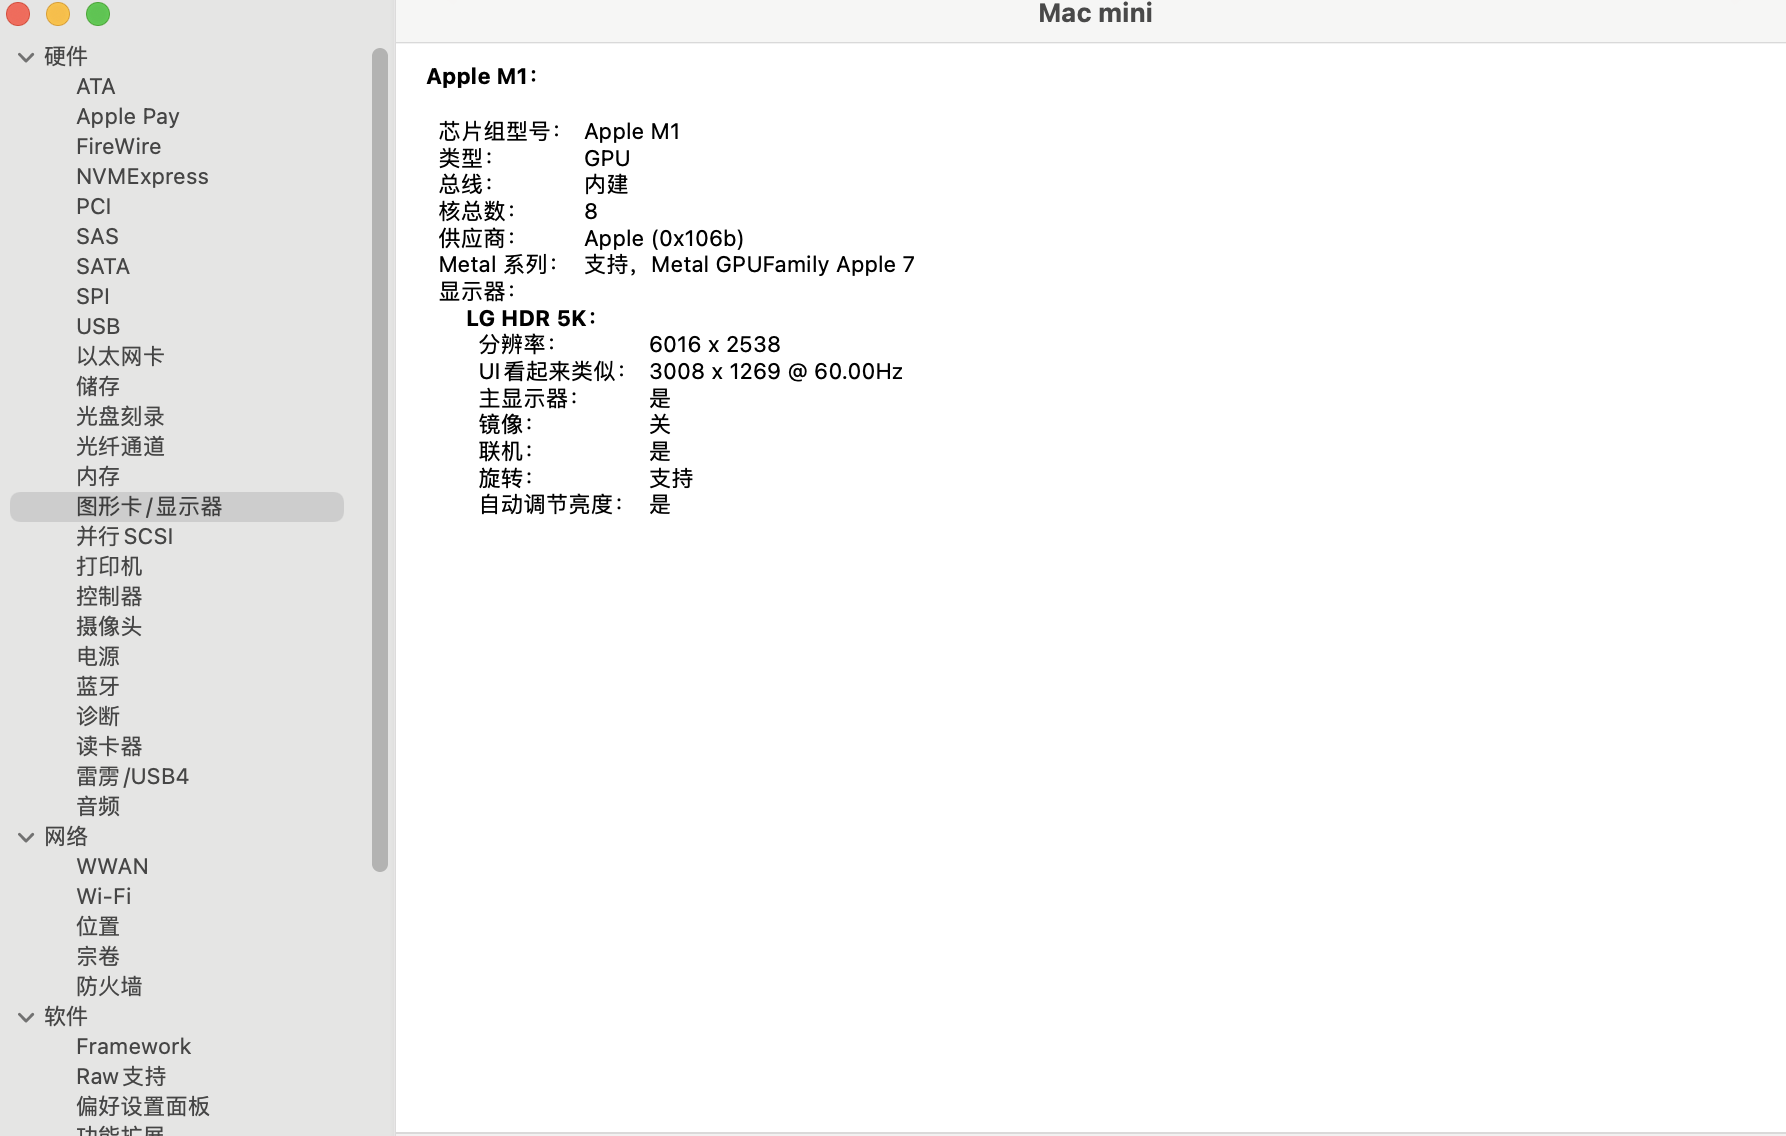Click the sidebar vertical scrollbar
Image resolution: width=1786 pixels, height=1136 pixels.
[380, 460]
